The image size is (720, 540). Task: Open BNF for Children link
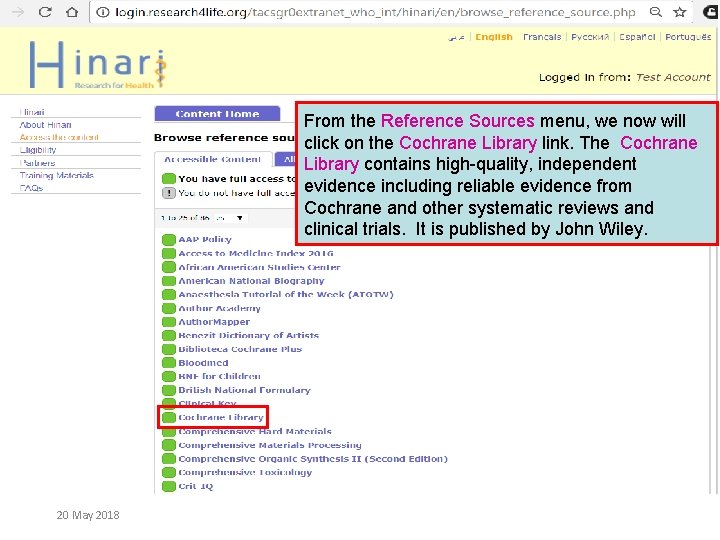(x=219, y=377)
